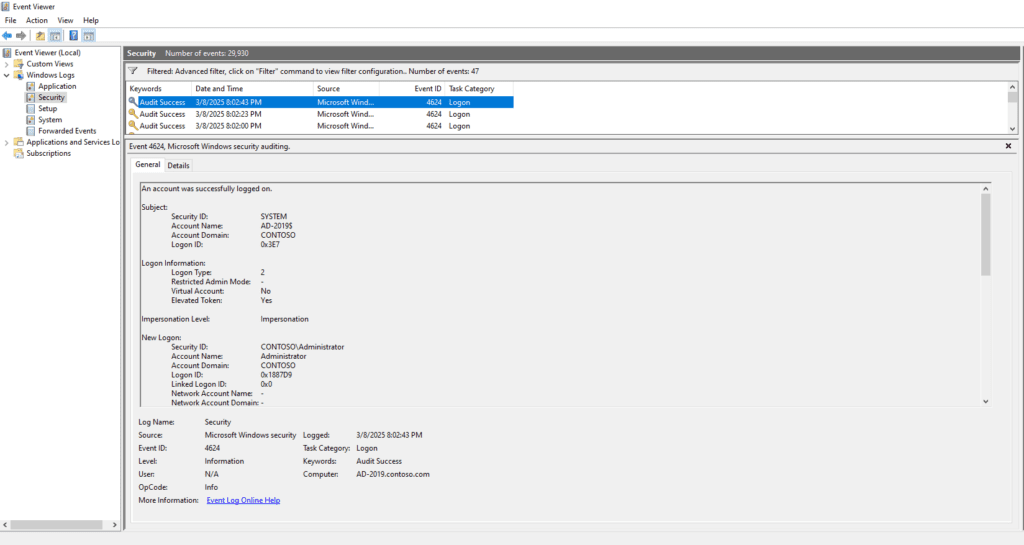Close the event preview pane
1024x545 pixels.
[x=1008, y=146]
